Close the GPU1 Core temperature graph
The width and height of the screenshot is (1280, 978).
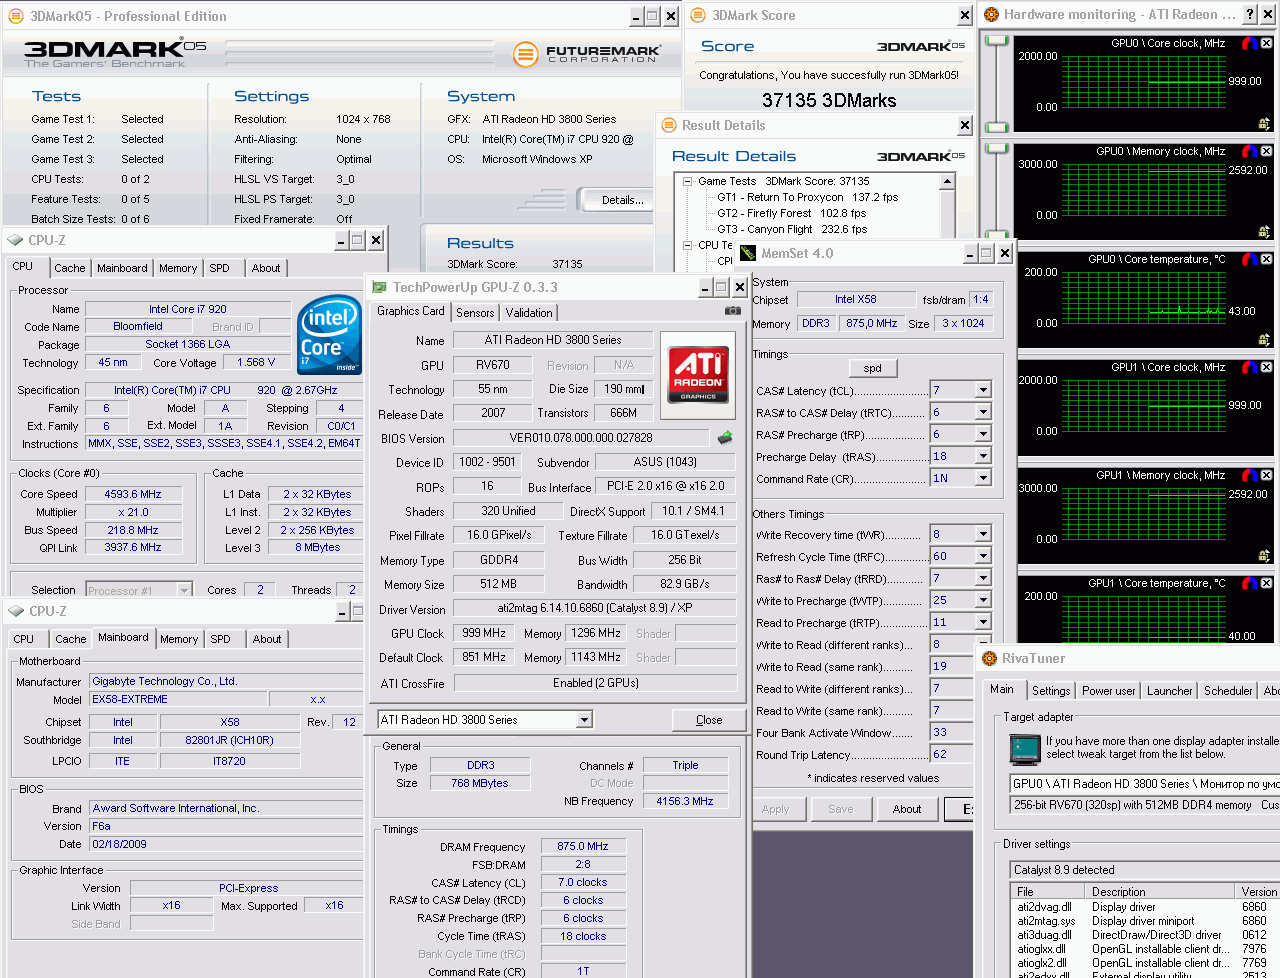(1266, 583)
